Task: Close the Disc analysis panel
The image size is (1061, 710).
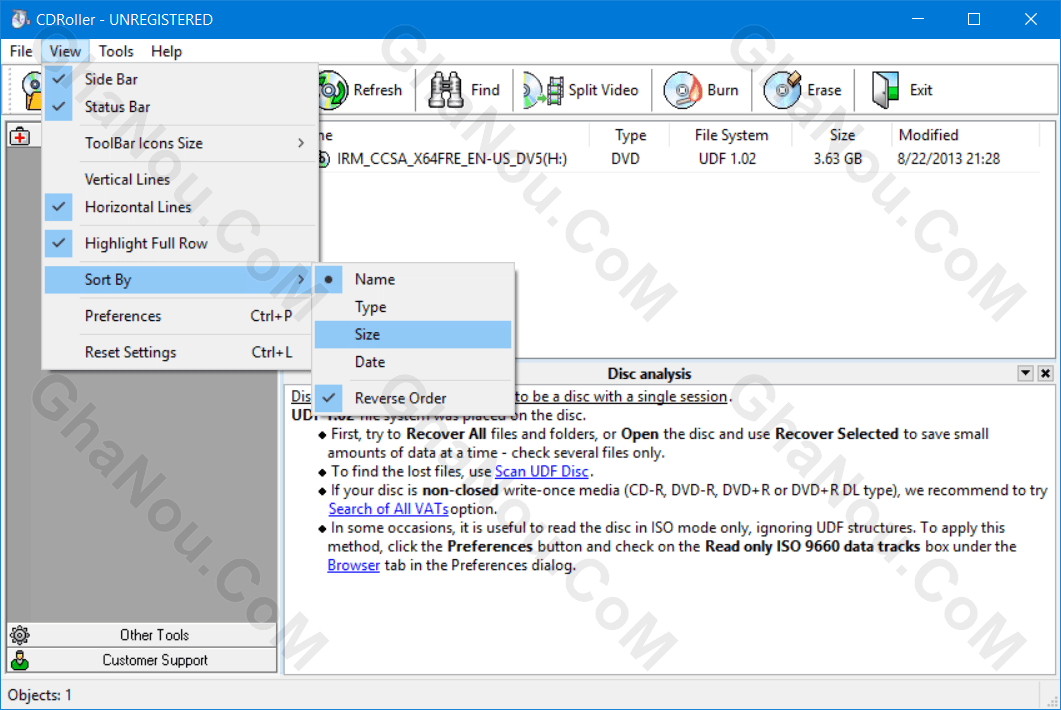Action: [x=1045, y=373]
